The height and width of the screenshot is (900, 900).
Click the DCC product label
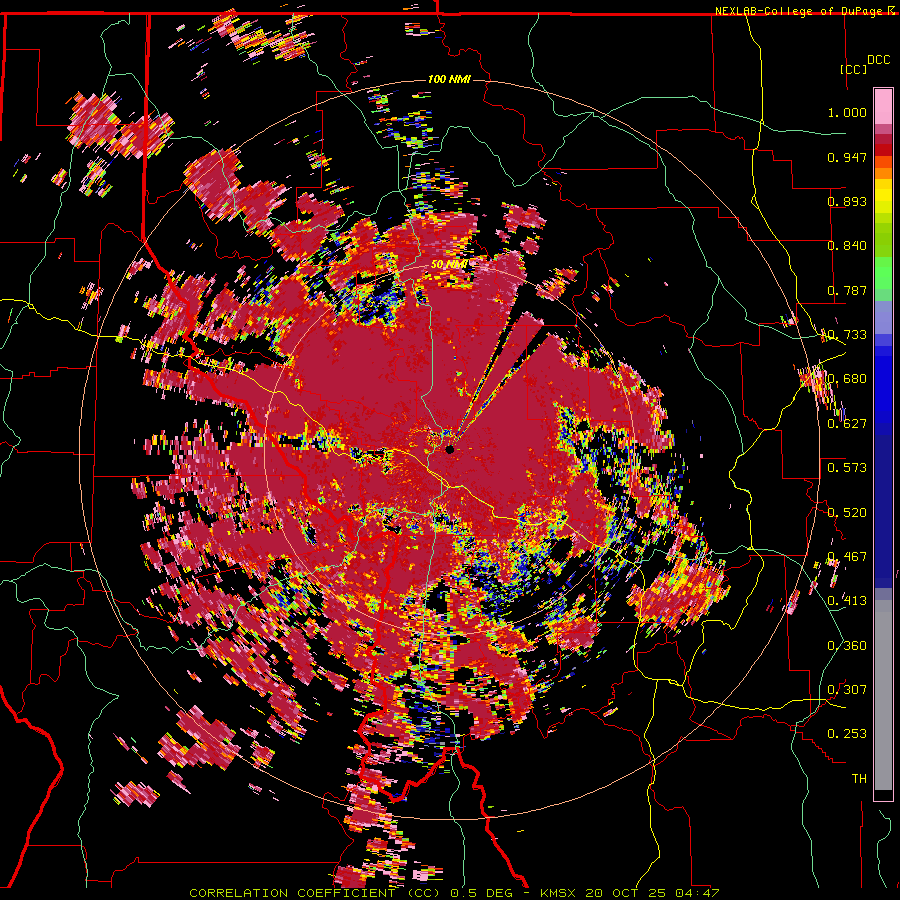[878, 60]
